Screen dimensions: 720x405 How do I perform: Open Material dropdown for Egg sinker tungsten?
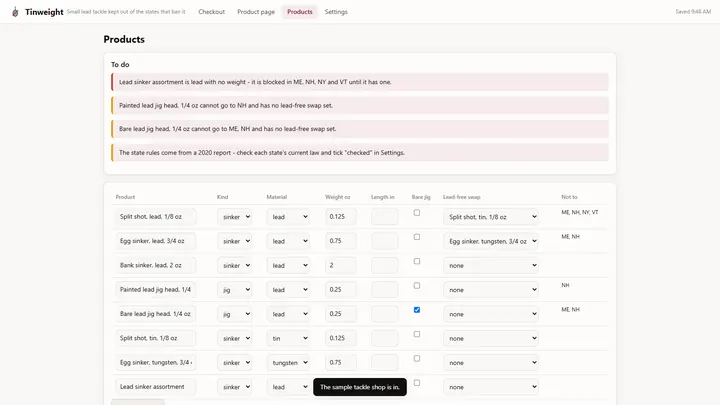point(288,363)
